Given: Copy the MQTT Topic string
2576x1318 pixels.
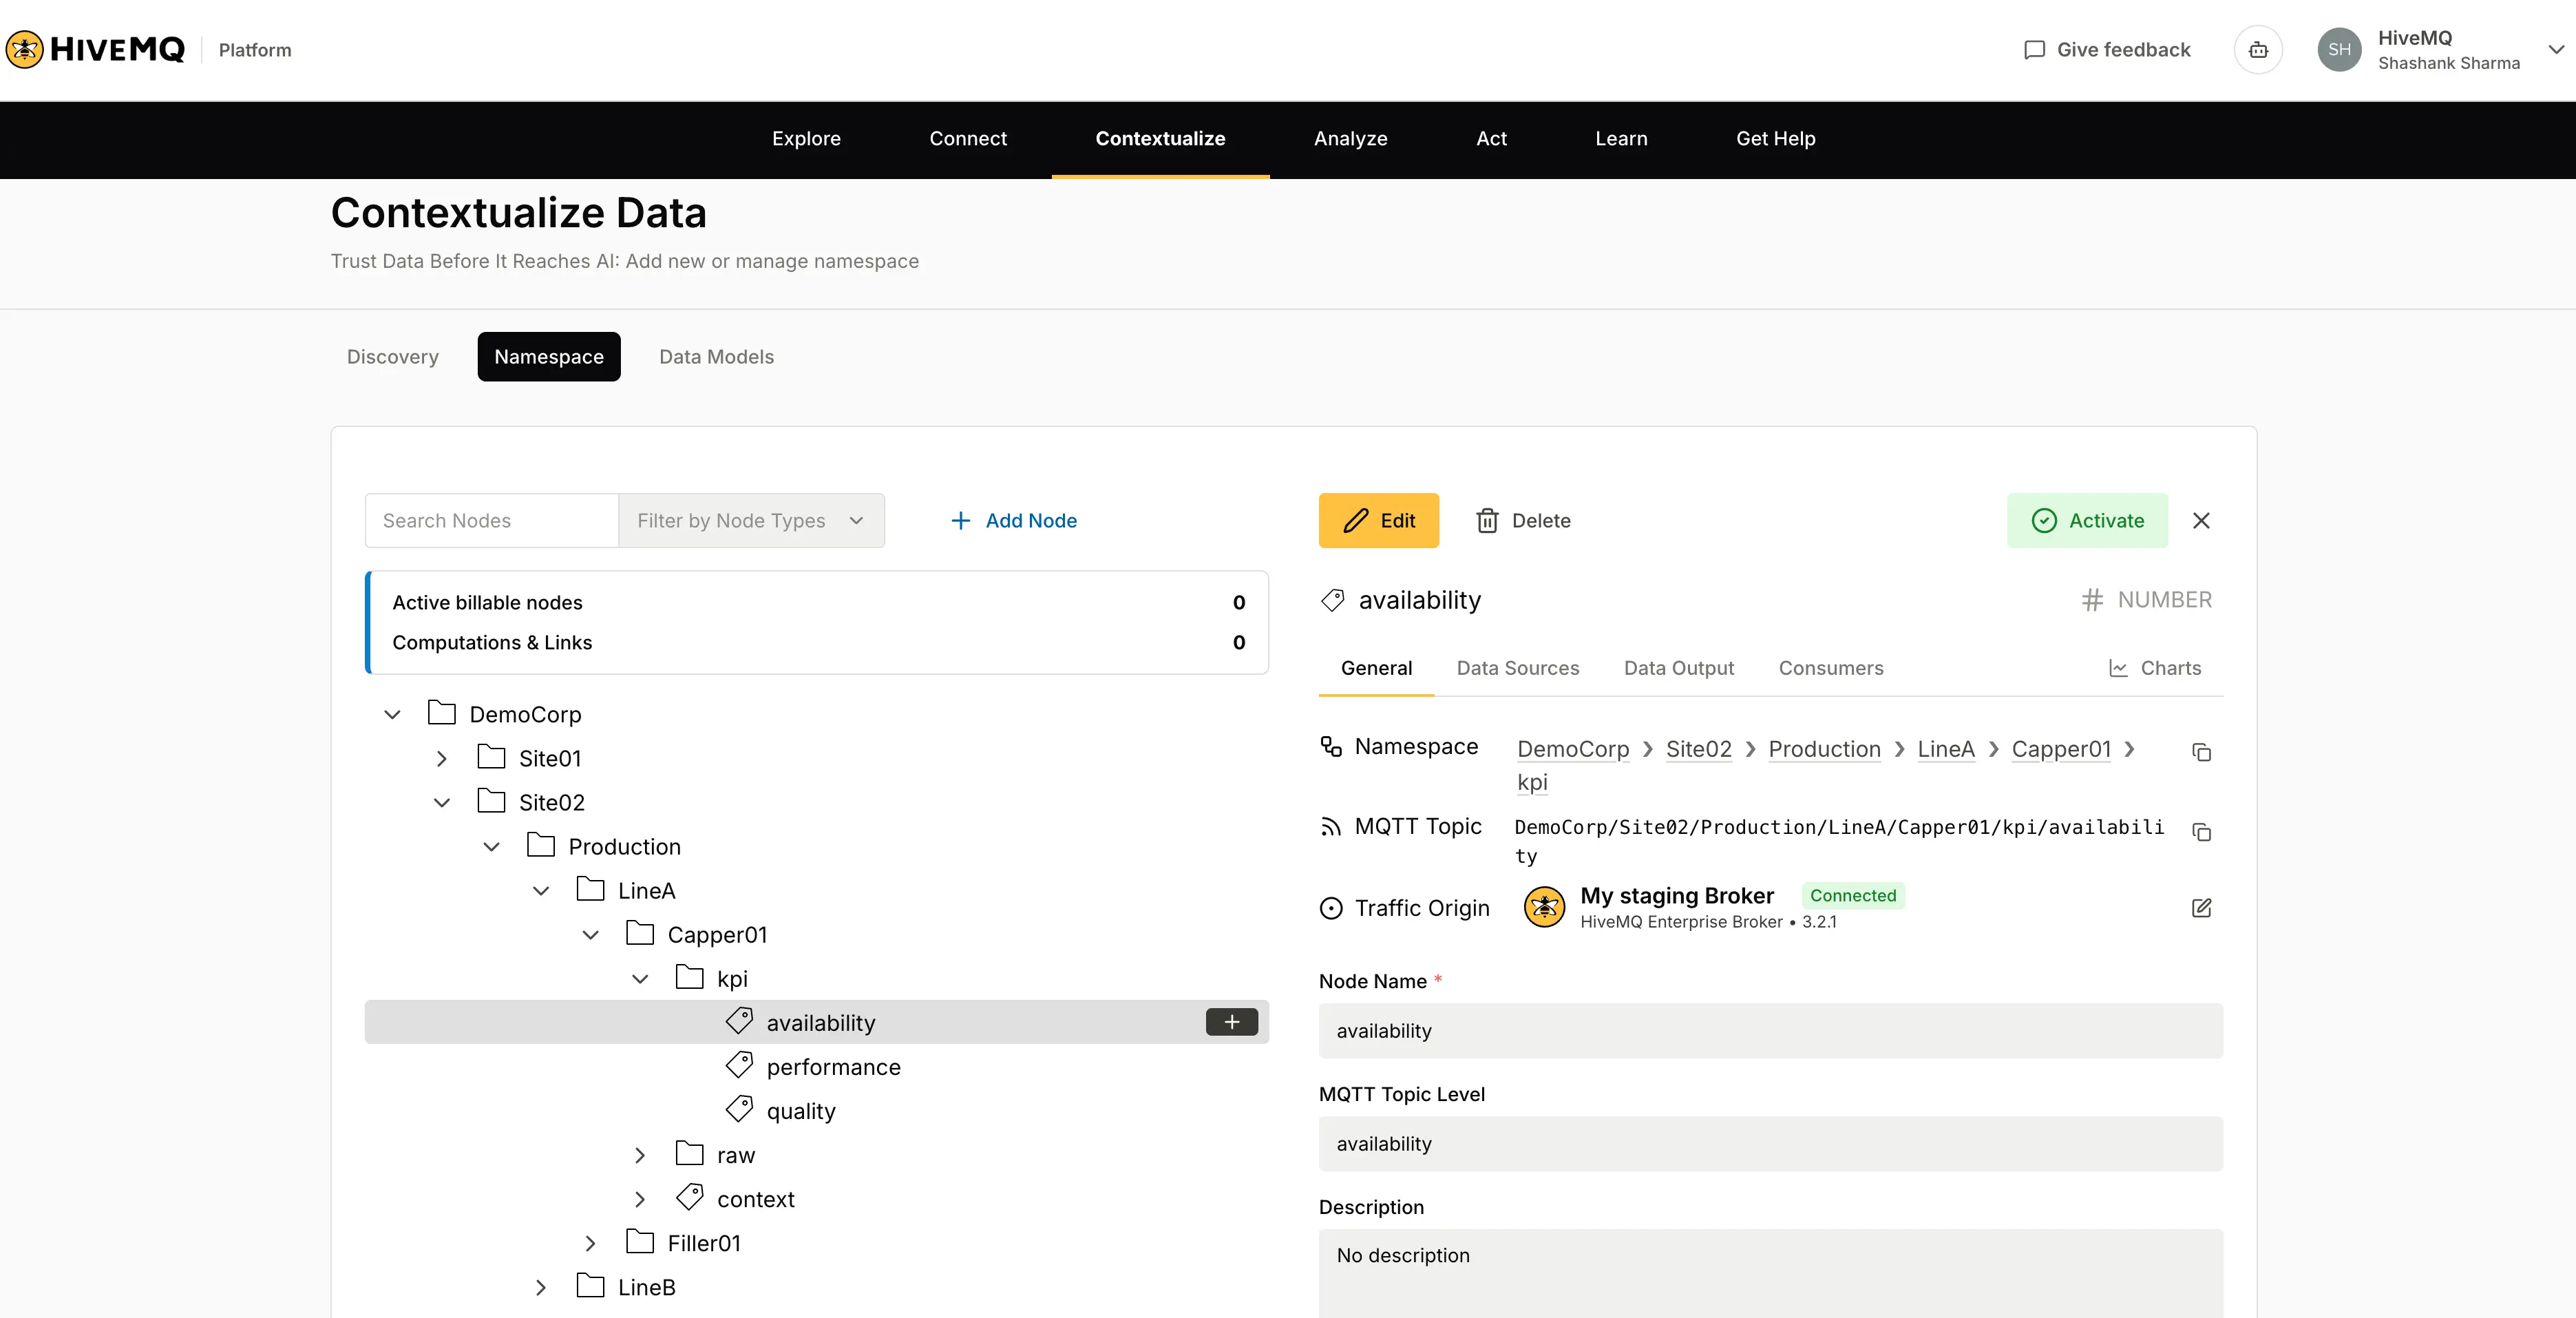Looking at the screenshot, I should (2201, 831).
